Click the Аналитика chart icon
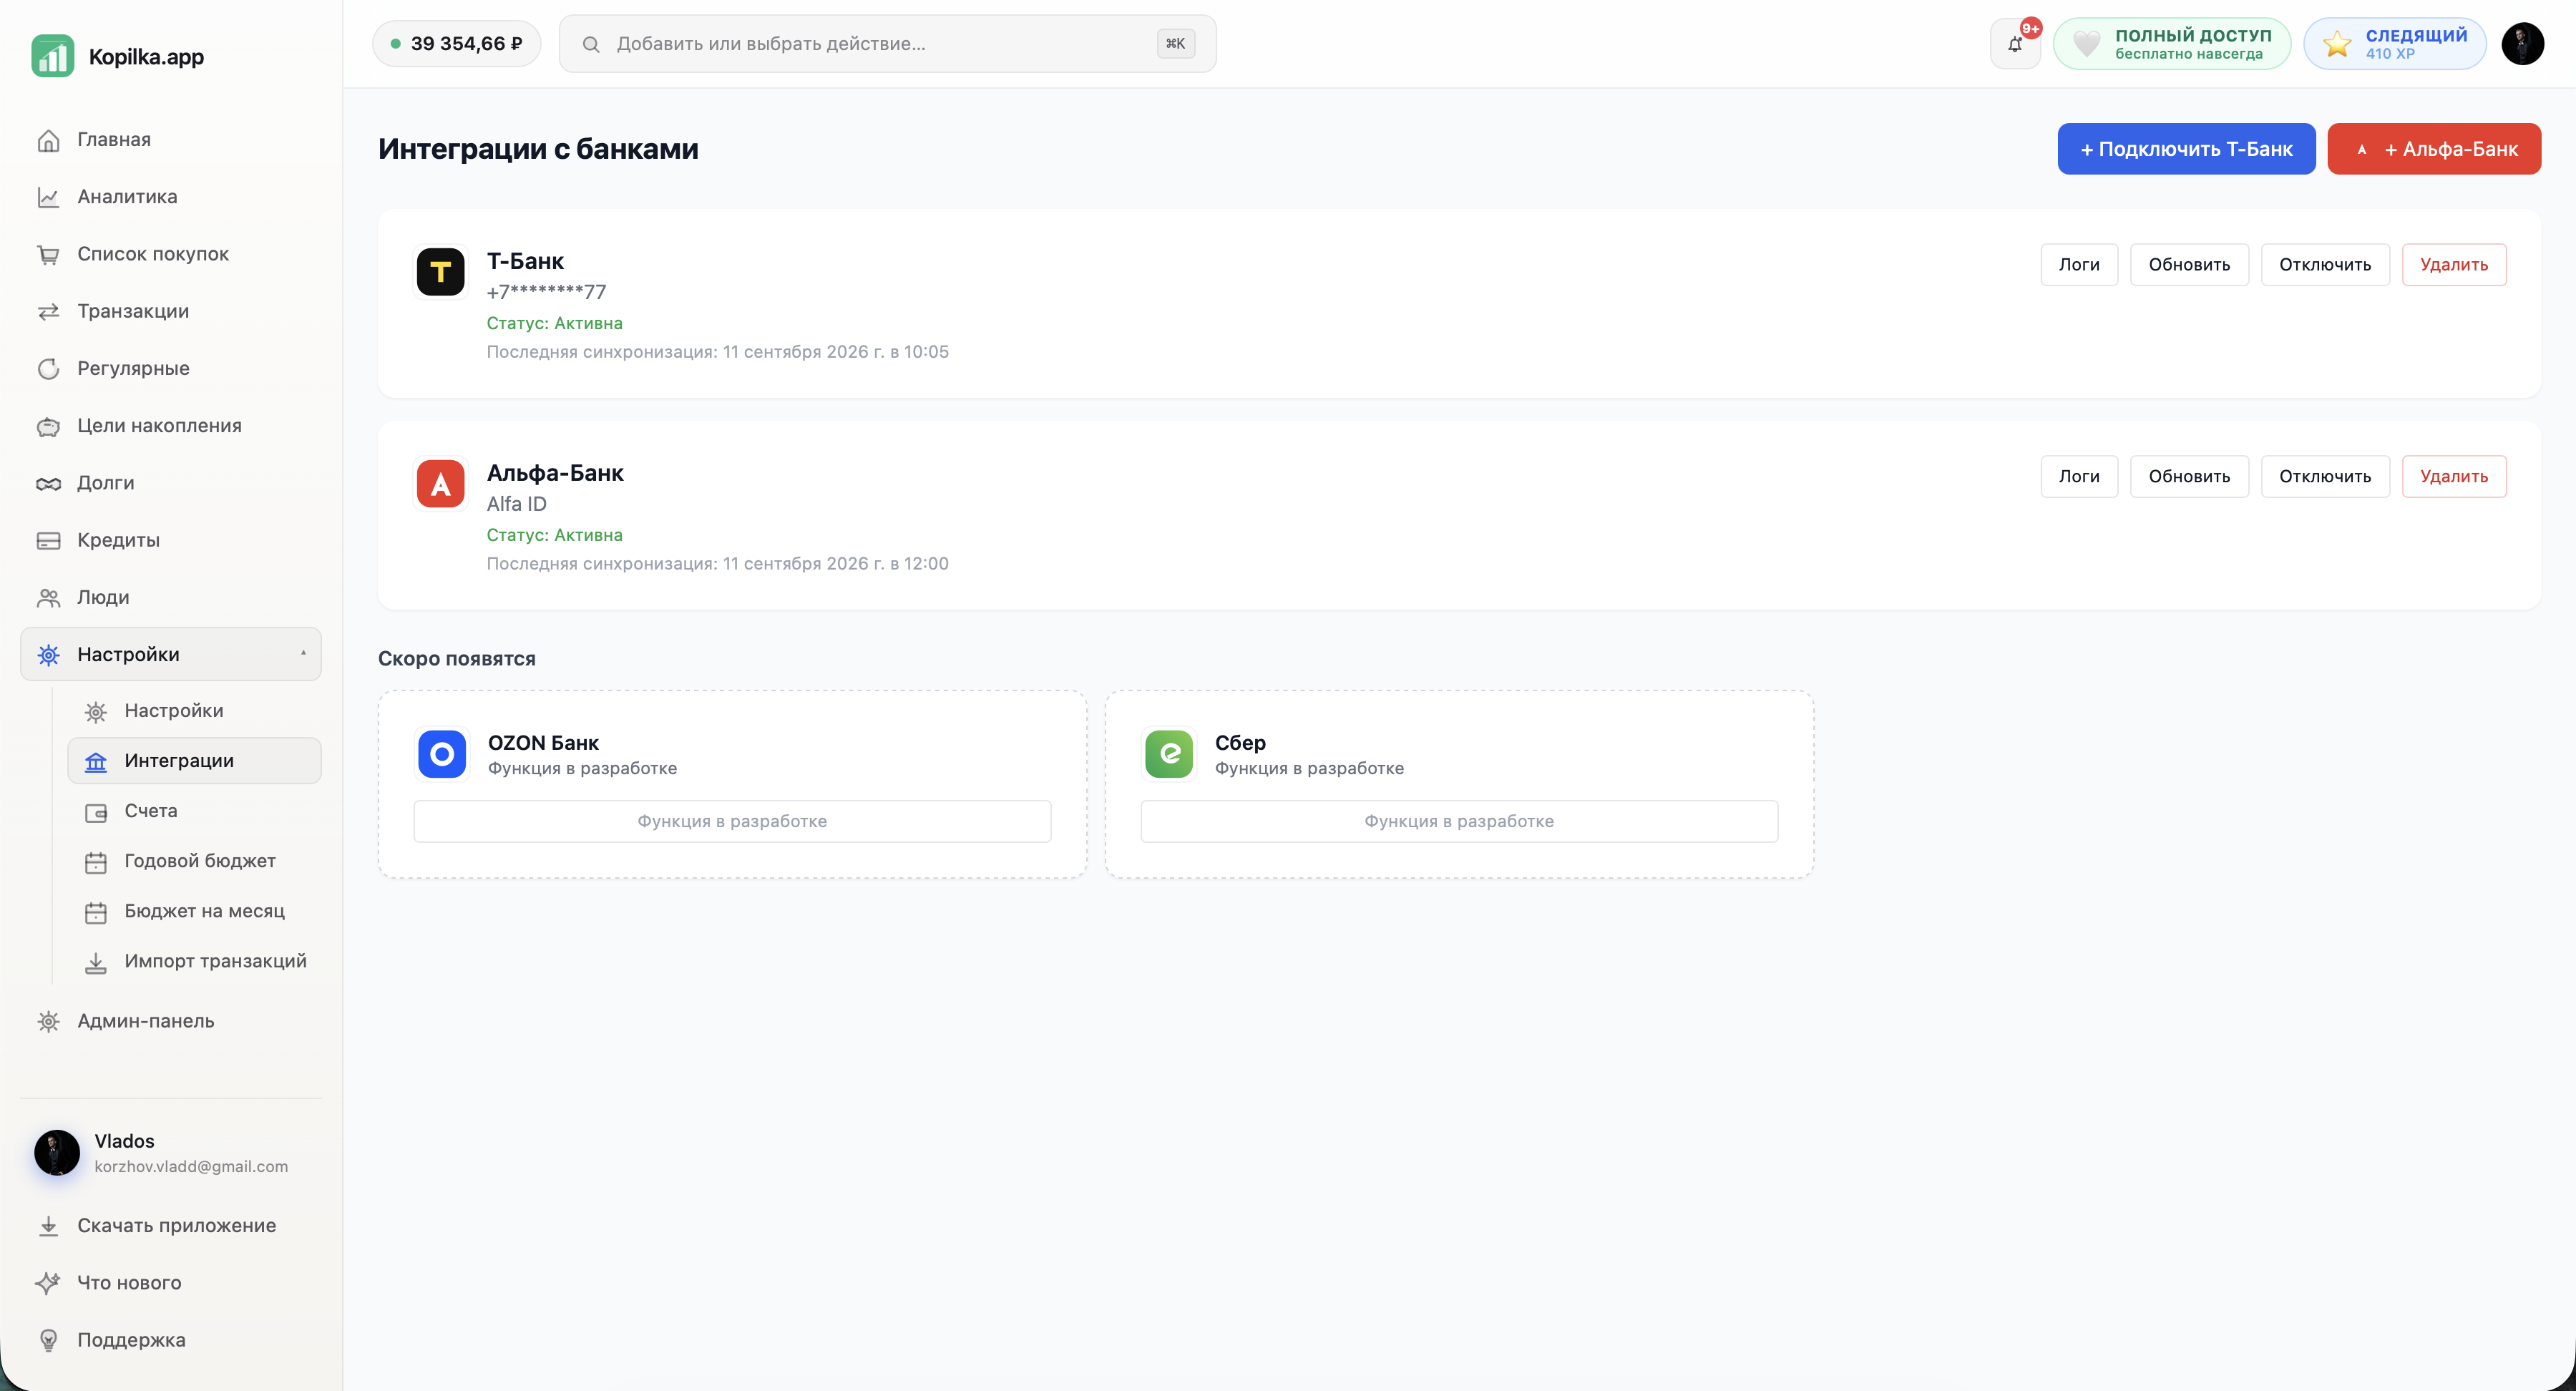 click(x=48, y=197)
